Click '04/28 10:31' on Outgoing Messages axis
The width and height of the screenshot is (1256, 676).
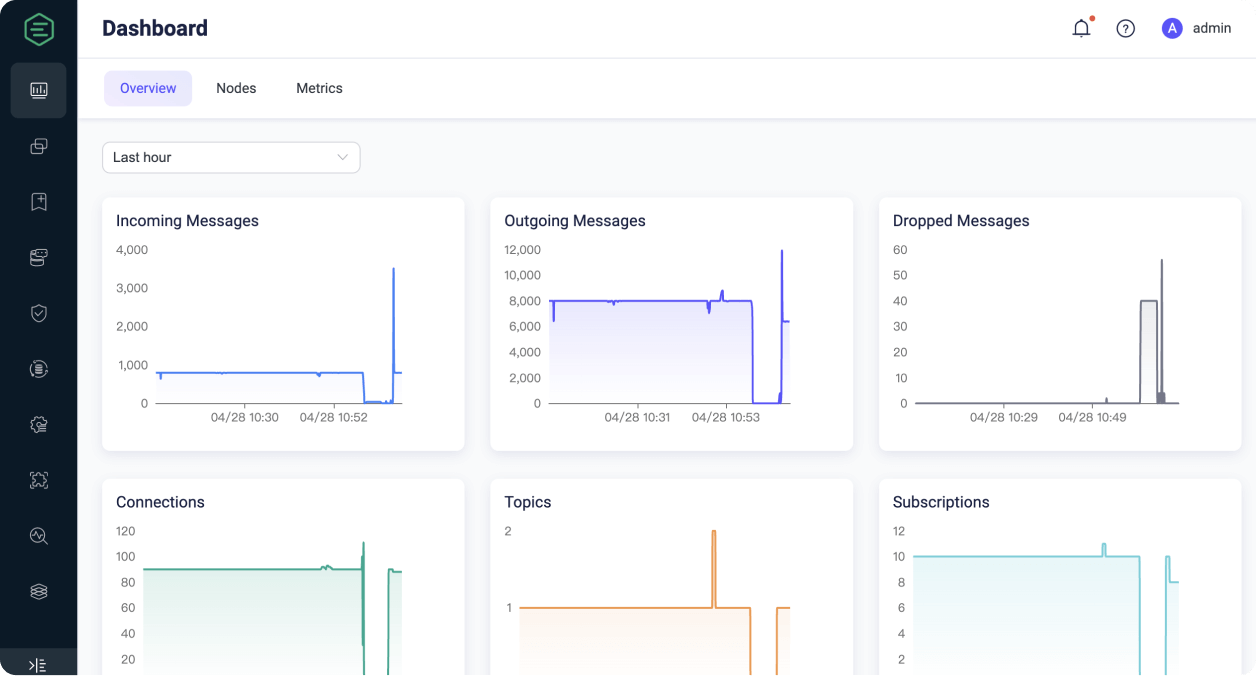tap(638, 417)
